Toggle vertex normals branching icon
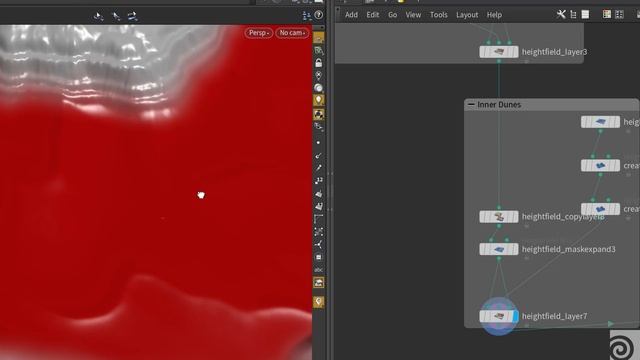 [318, 244]
